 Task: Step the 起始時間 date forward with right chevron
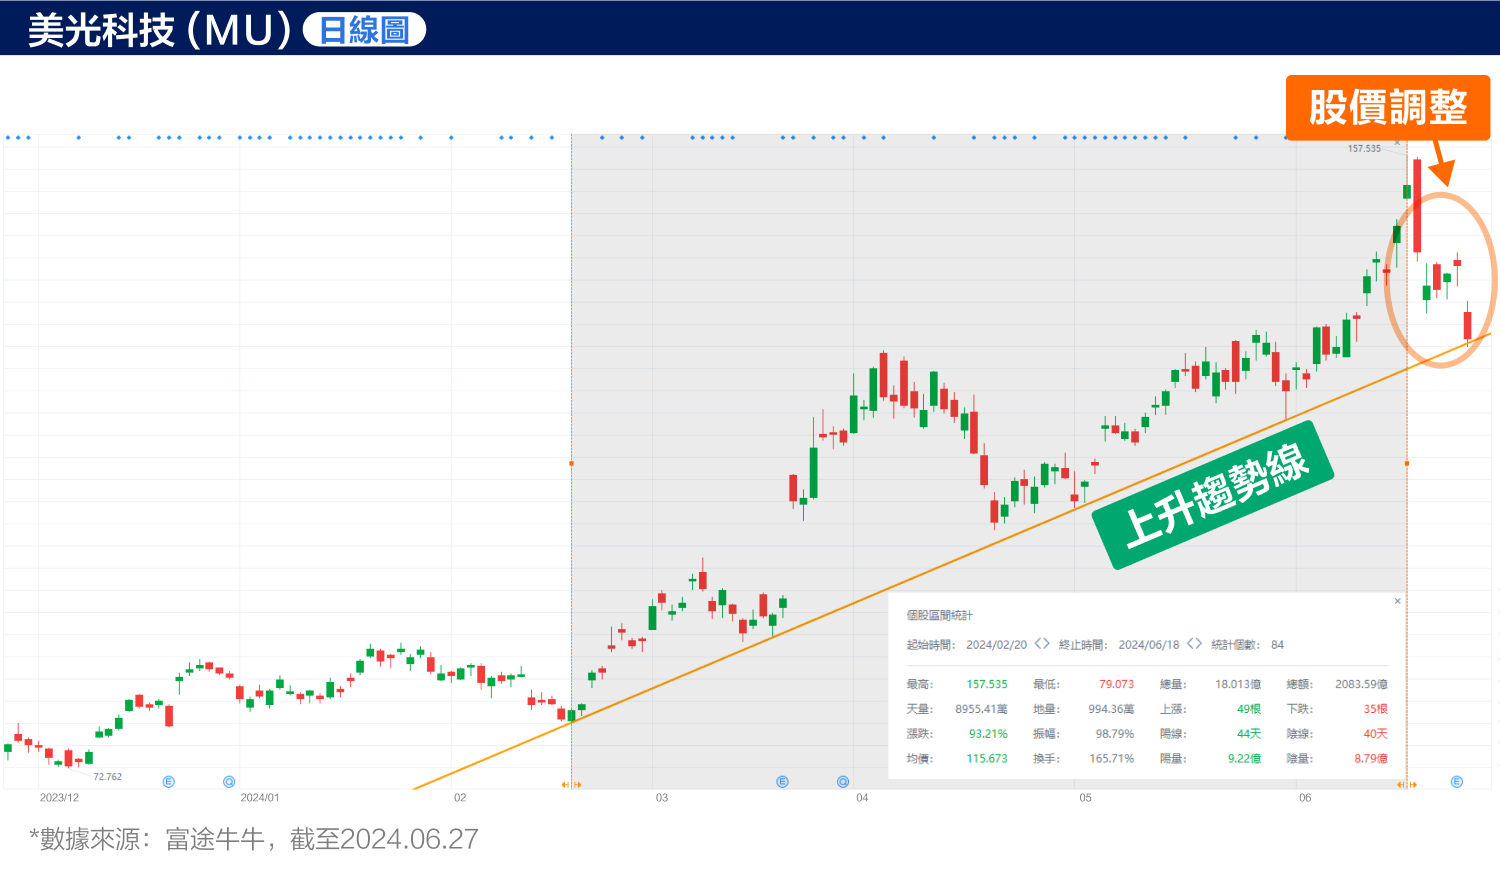pyautogui.click(x=1048, y=644)
